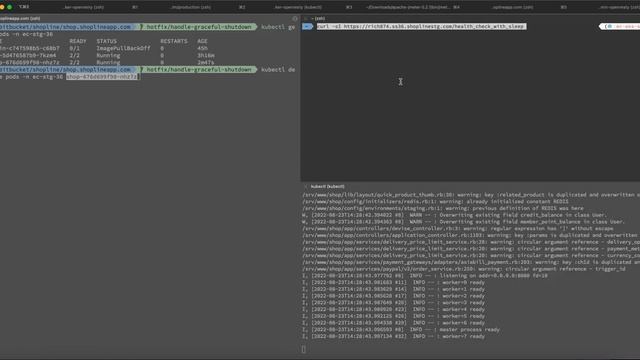Click the first bitbucket/shopline path prompt segment
This screenshot has height=360, width=640.
pos(68,27)
